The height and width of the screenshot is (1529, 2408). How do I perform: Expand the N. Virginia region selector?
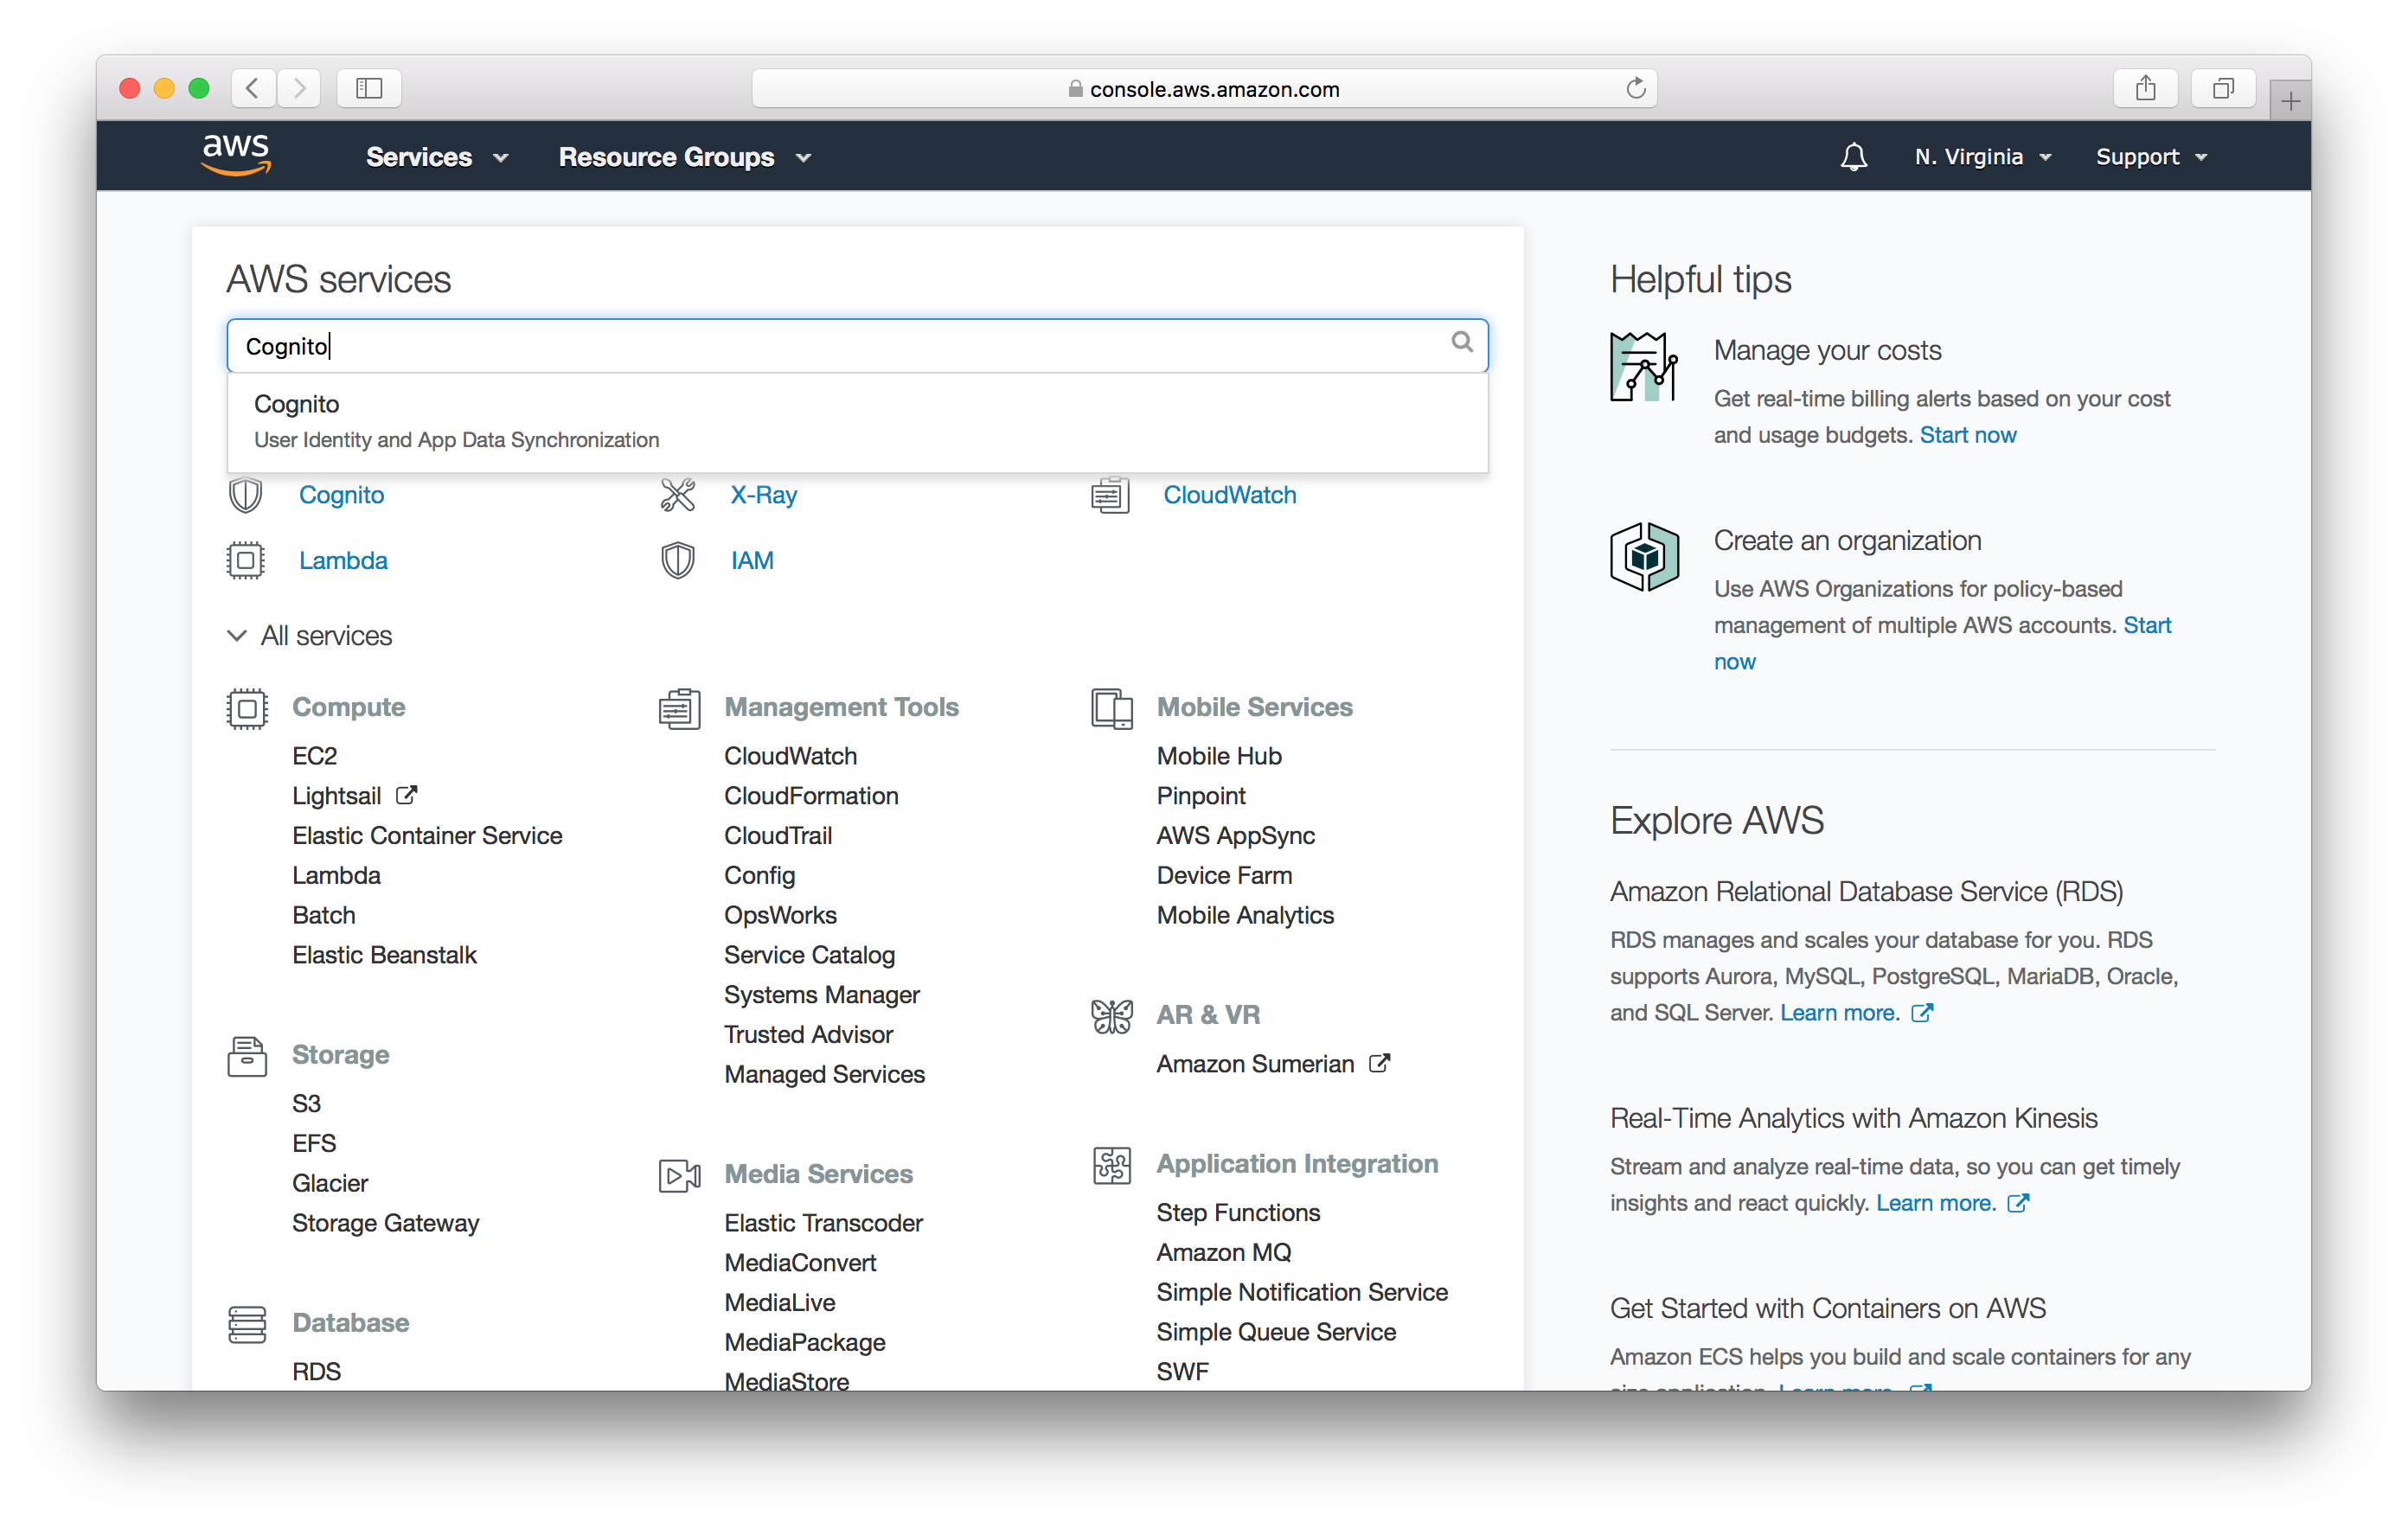(1983, 157)
